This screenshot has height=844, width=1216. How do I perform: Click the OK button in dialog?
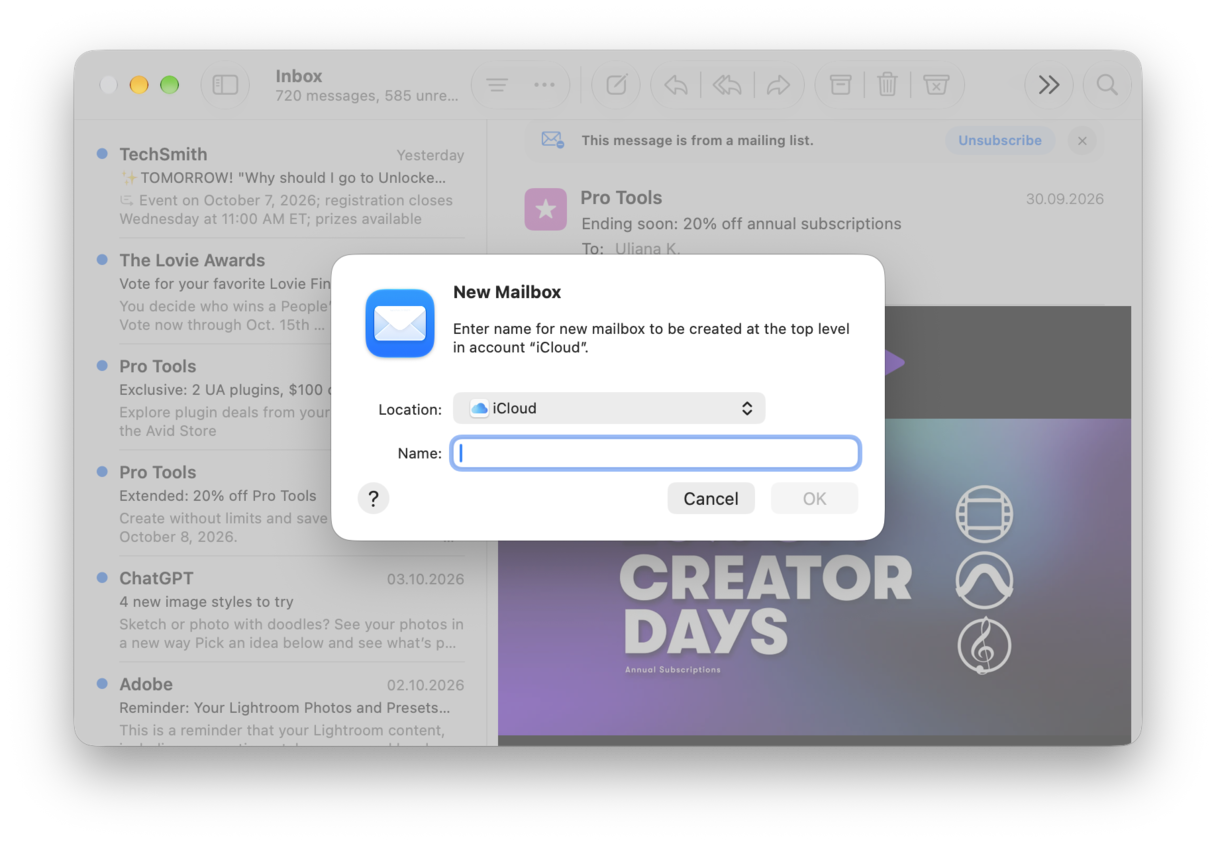tap(814, 498)
